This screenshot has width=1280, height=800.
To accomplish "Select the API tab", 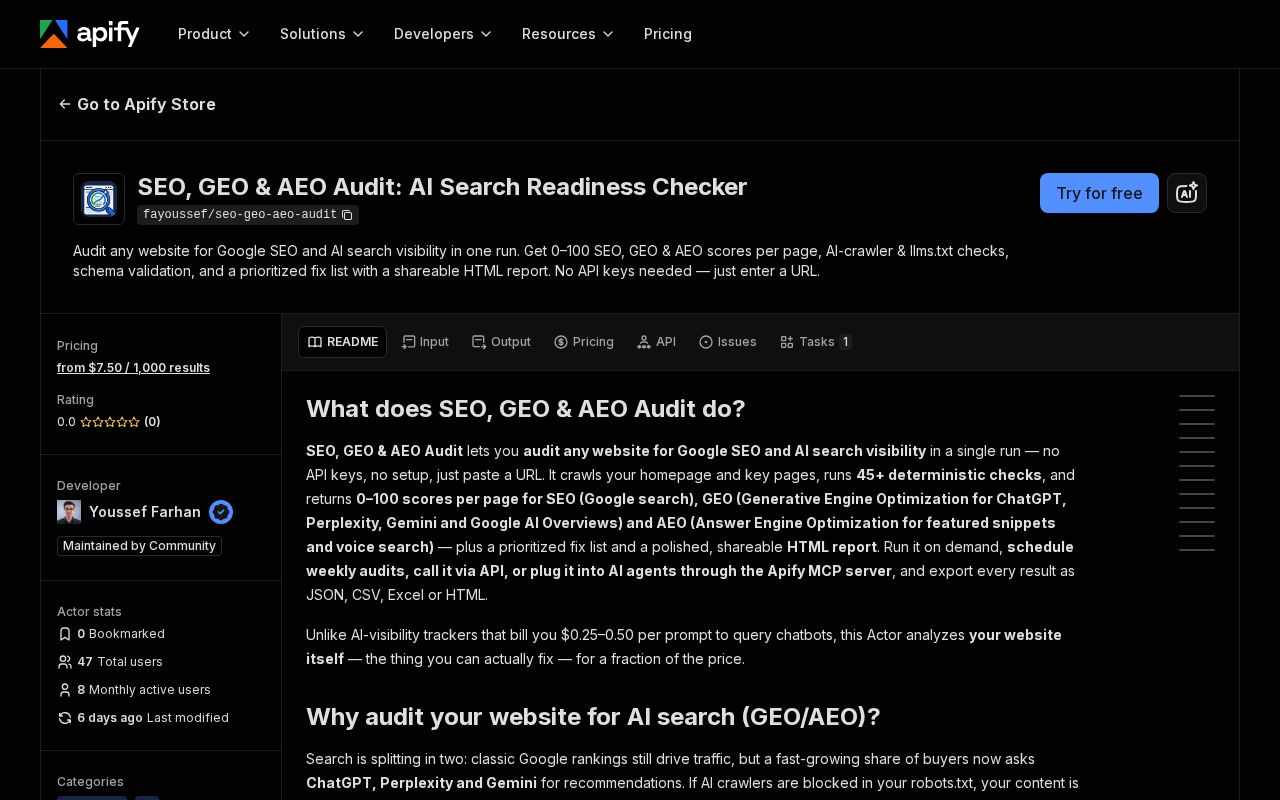I will [x=656, y=342].
